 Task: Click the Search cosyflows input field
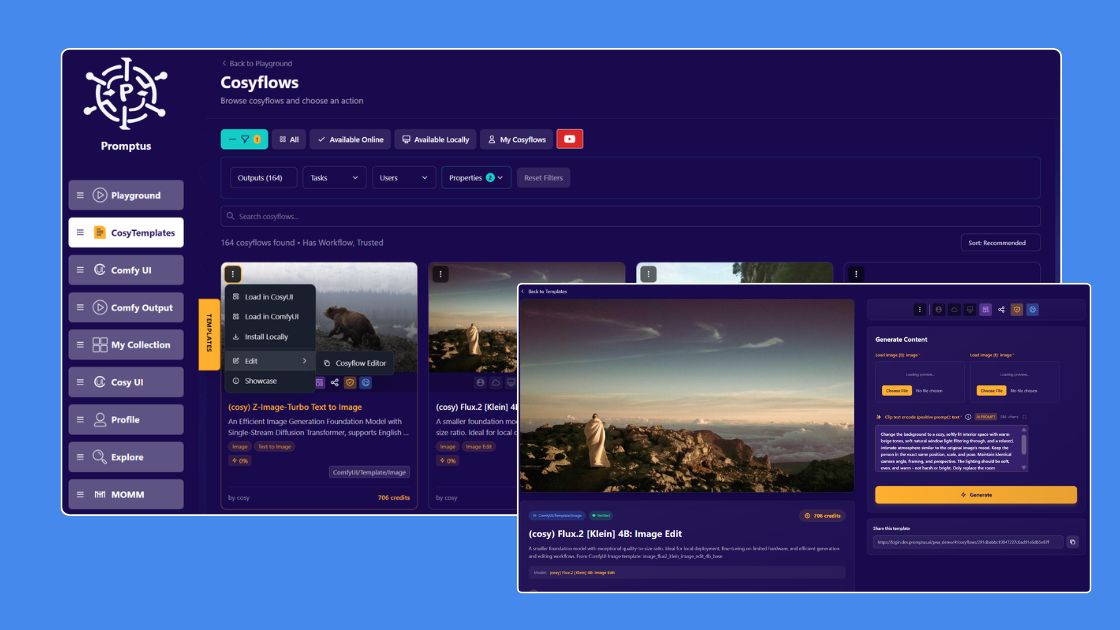628,215
